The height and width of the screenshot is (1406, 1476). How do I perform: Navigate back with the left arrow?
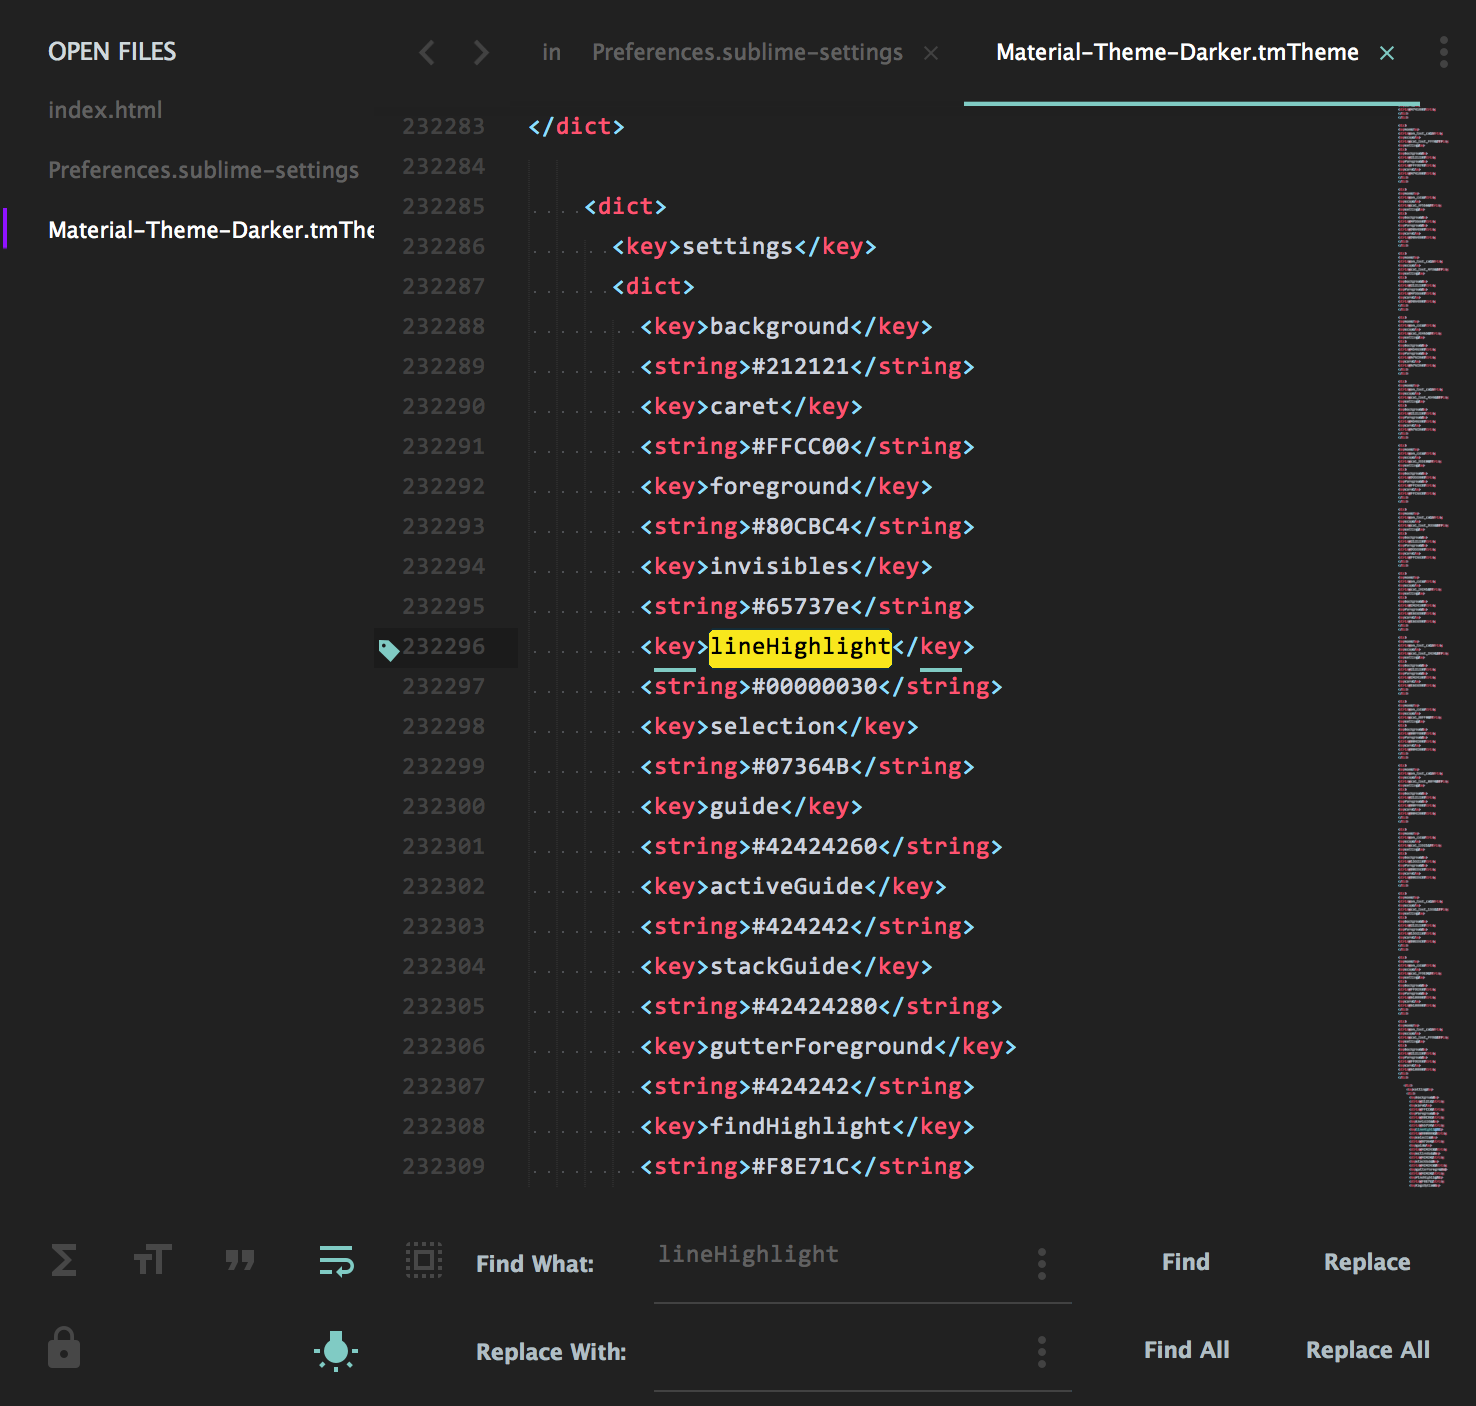426,52
